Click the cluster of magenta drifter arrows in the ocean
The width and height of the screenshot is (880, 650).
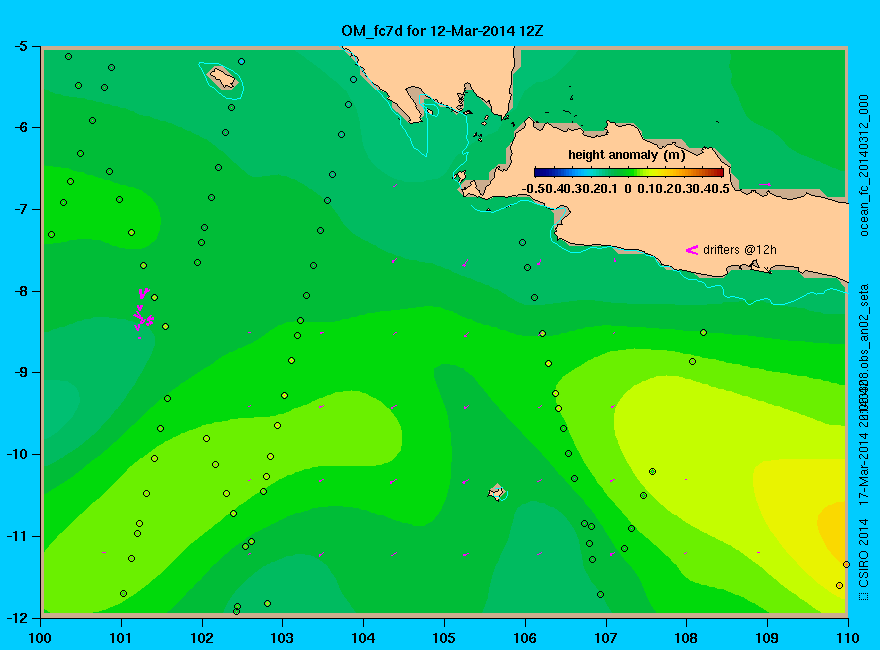pos(143,313)
